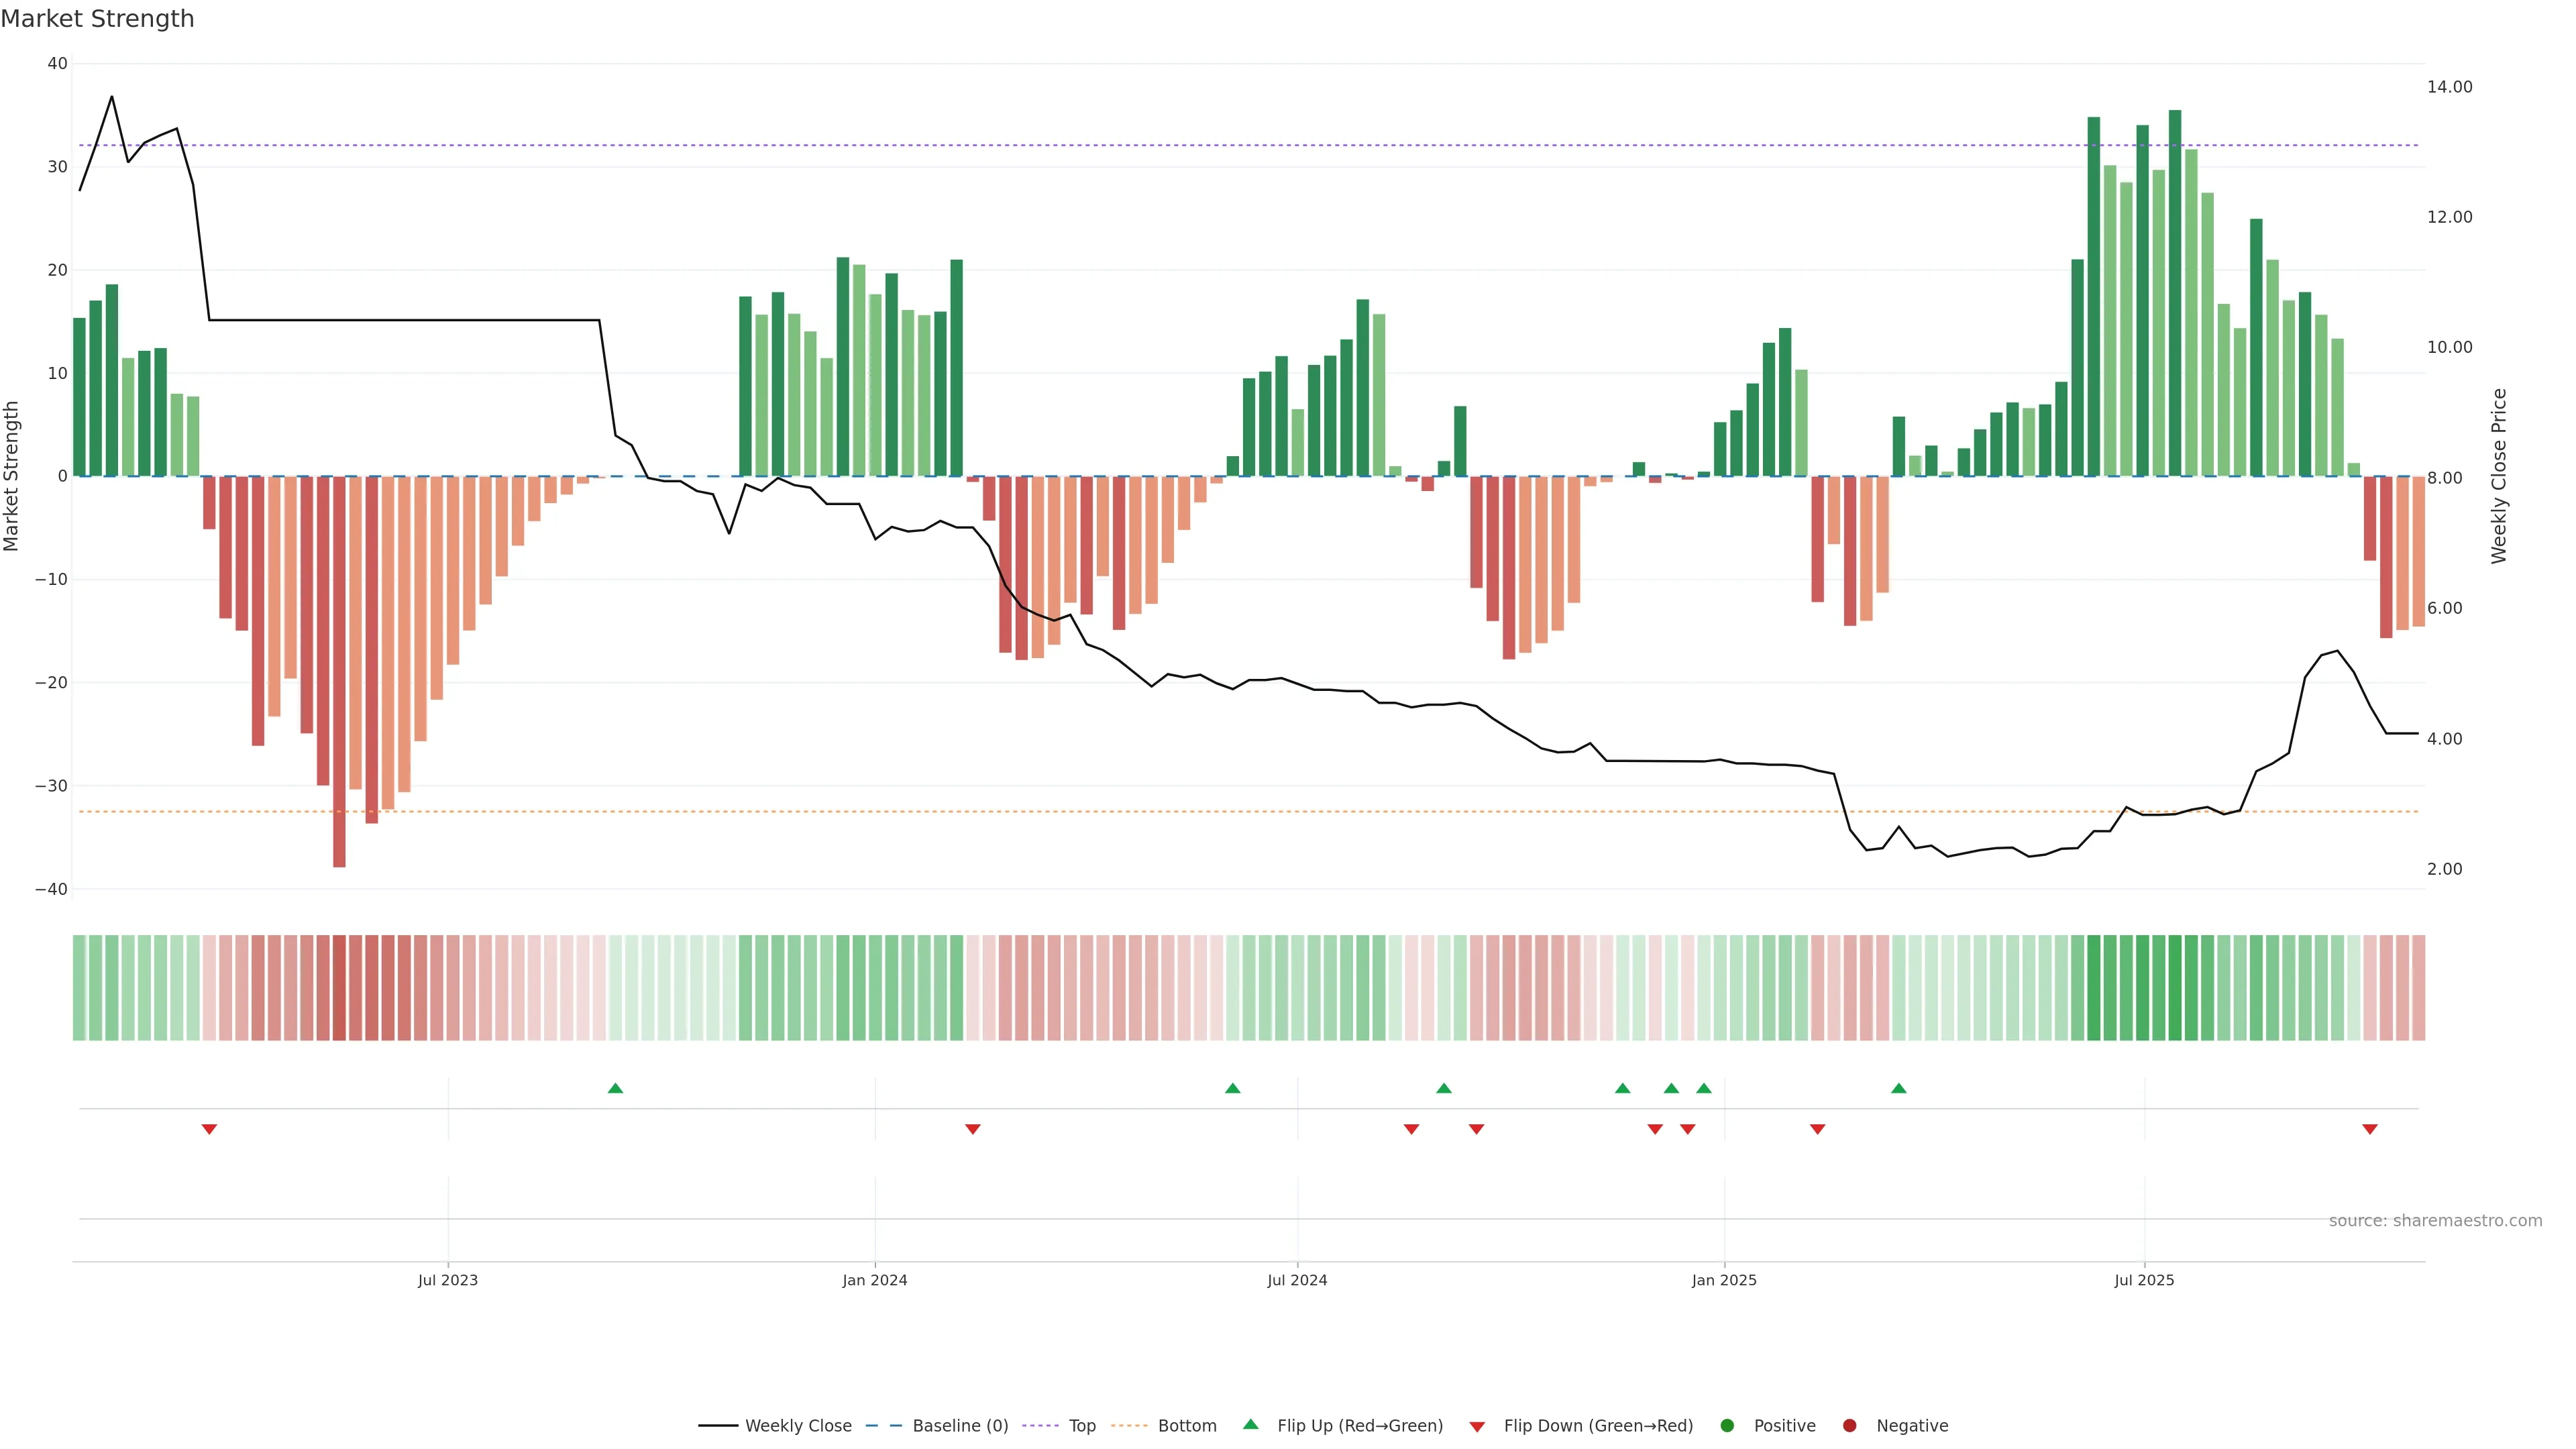Click the rightmost green flip-up triangle marker

[1898, 1088]
